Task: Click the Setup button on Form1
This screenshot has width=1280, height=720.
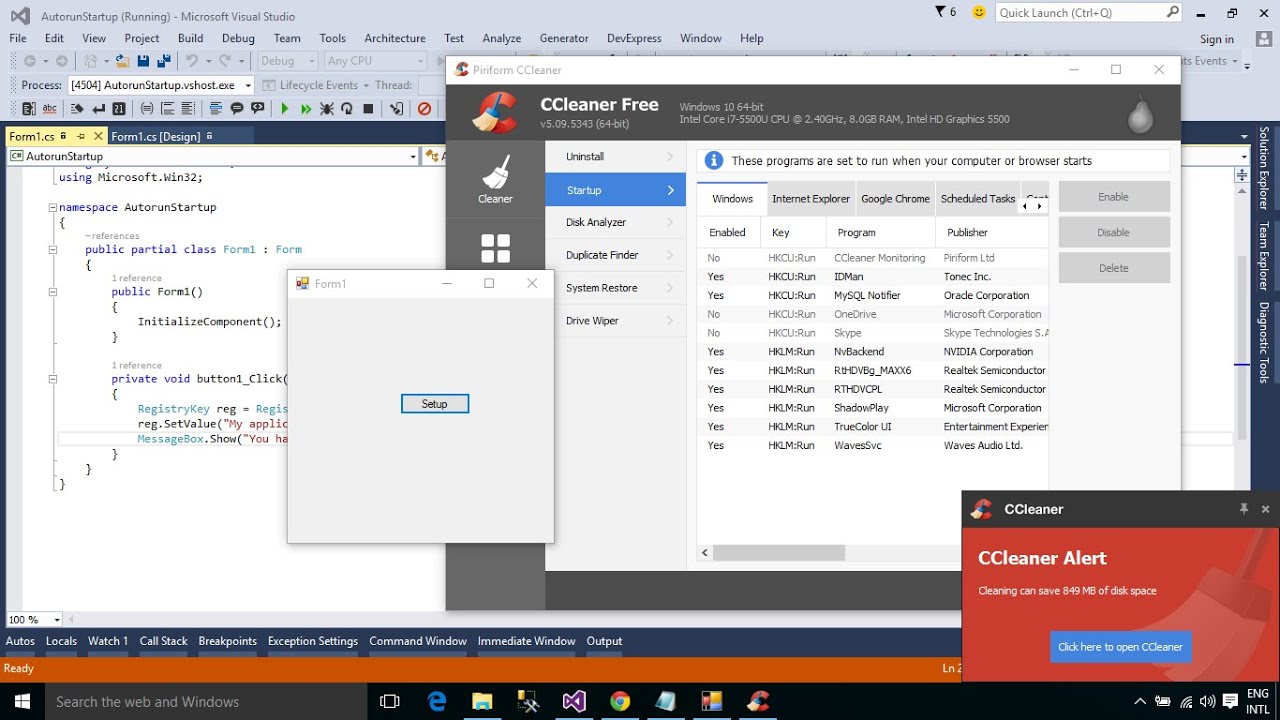Action: (435, 404)
